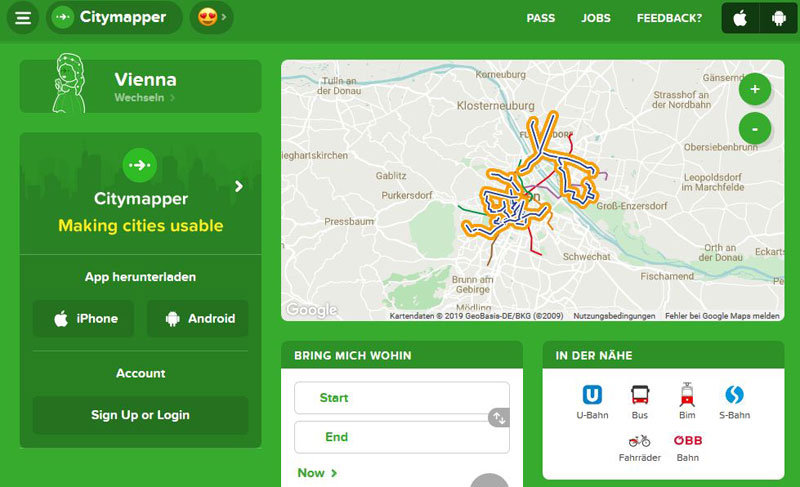Viewport: 800px width, 487px height.
Task: Zoom out on the map
Action: pos(755,129)
